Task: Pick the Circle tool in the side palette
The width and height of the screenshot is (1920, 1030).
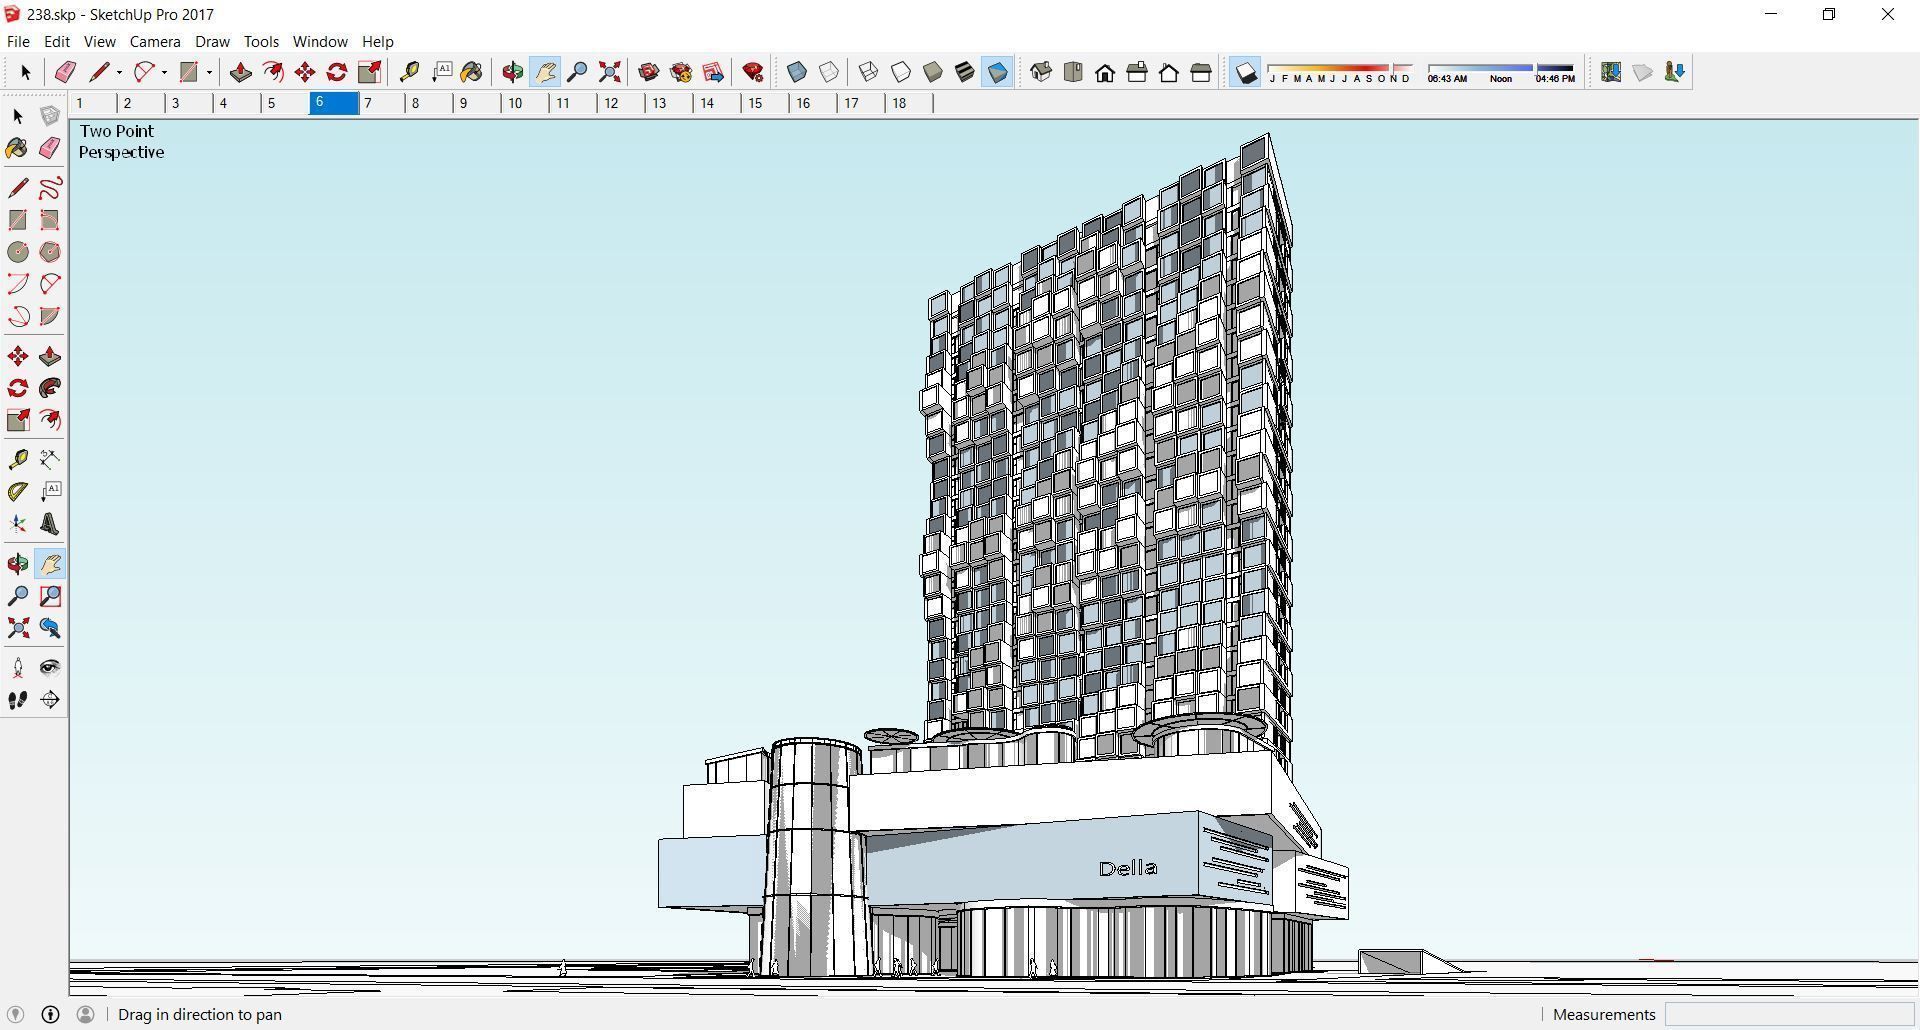Action: click(x=18, y=252)
